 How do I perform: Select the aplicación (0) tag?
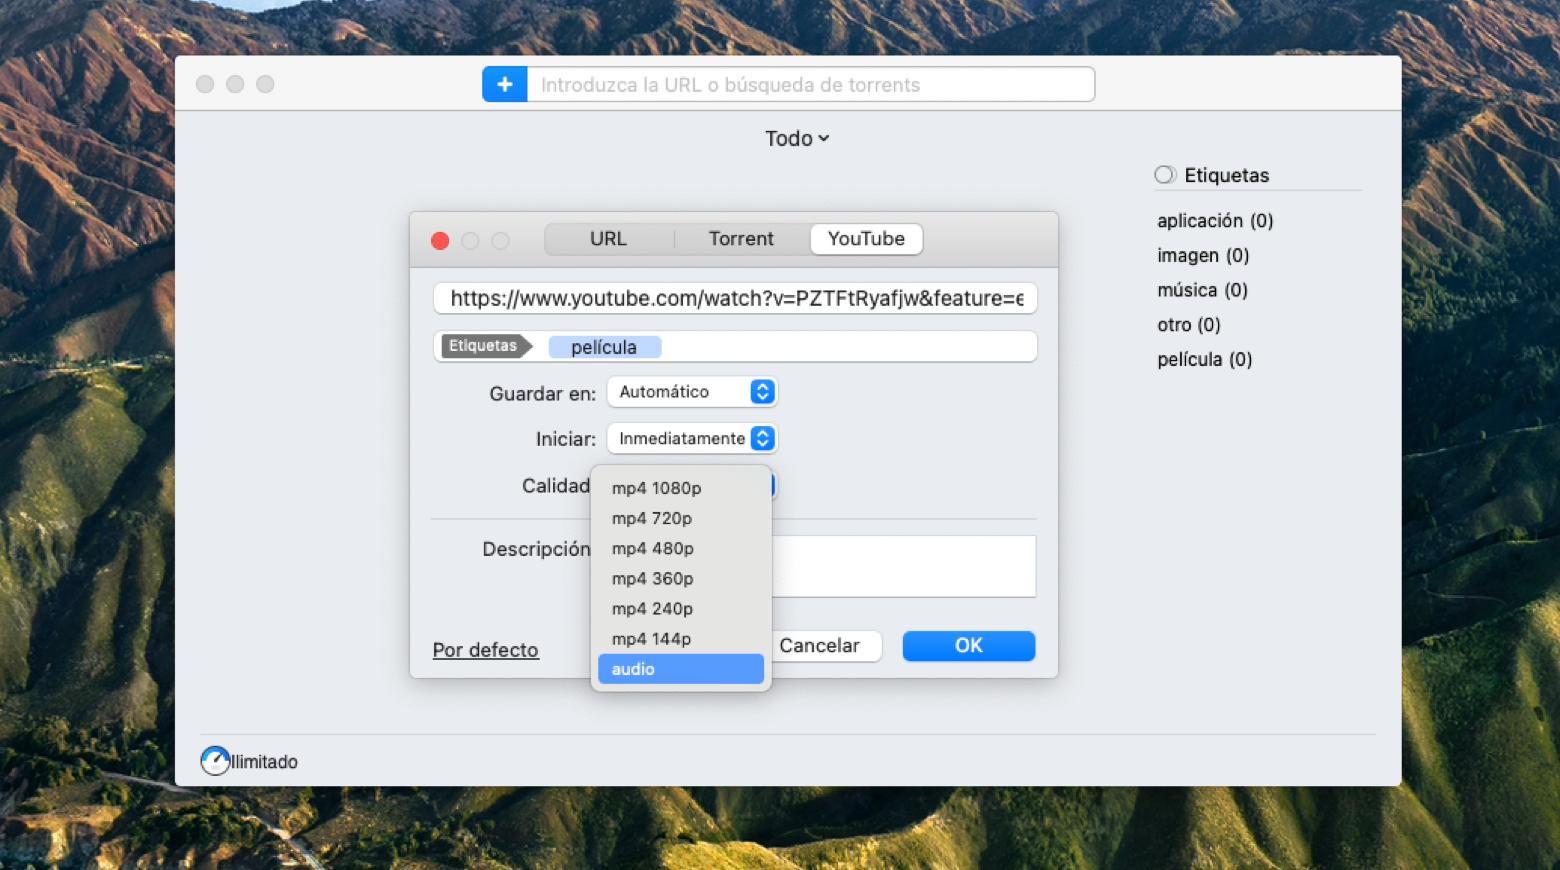[x=1215, y=221]
